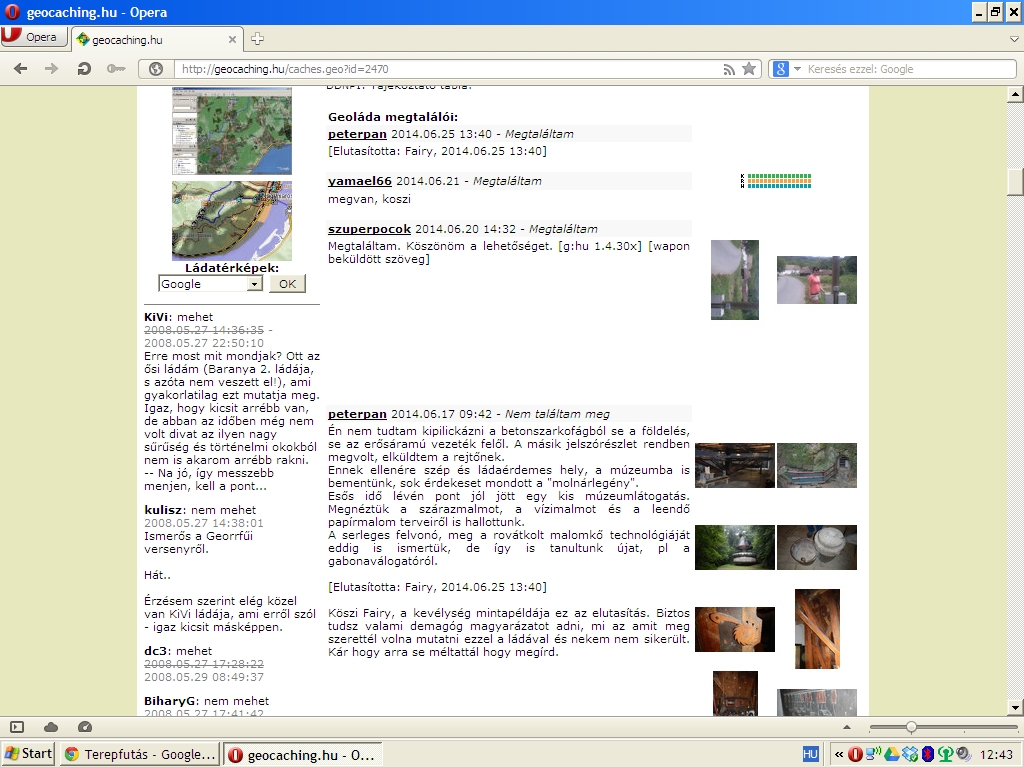Open szuperpocok photo of person on road

pyautogui.click(x=816, y=280)
